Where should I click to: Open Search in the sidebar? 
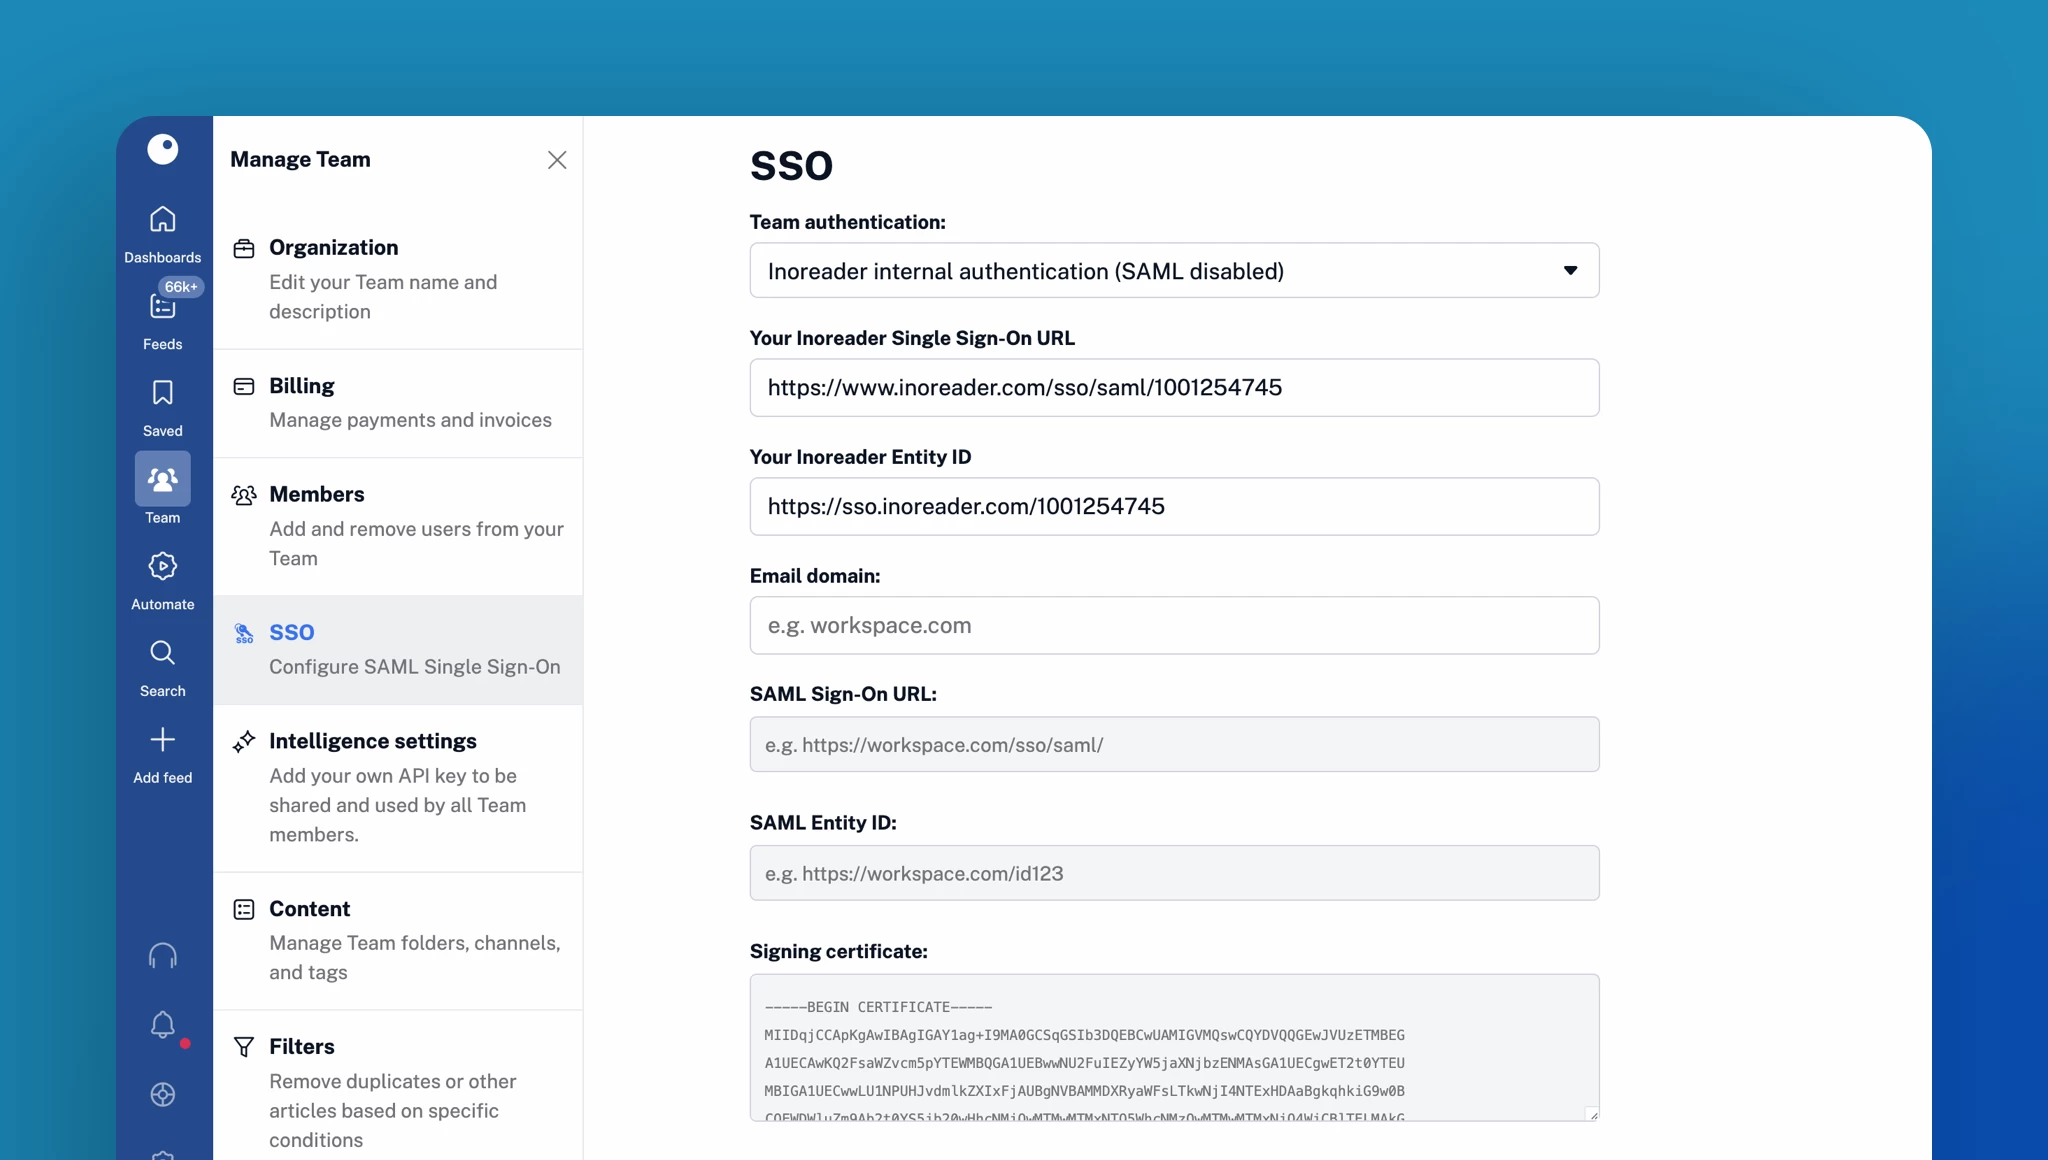point(162,654)
